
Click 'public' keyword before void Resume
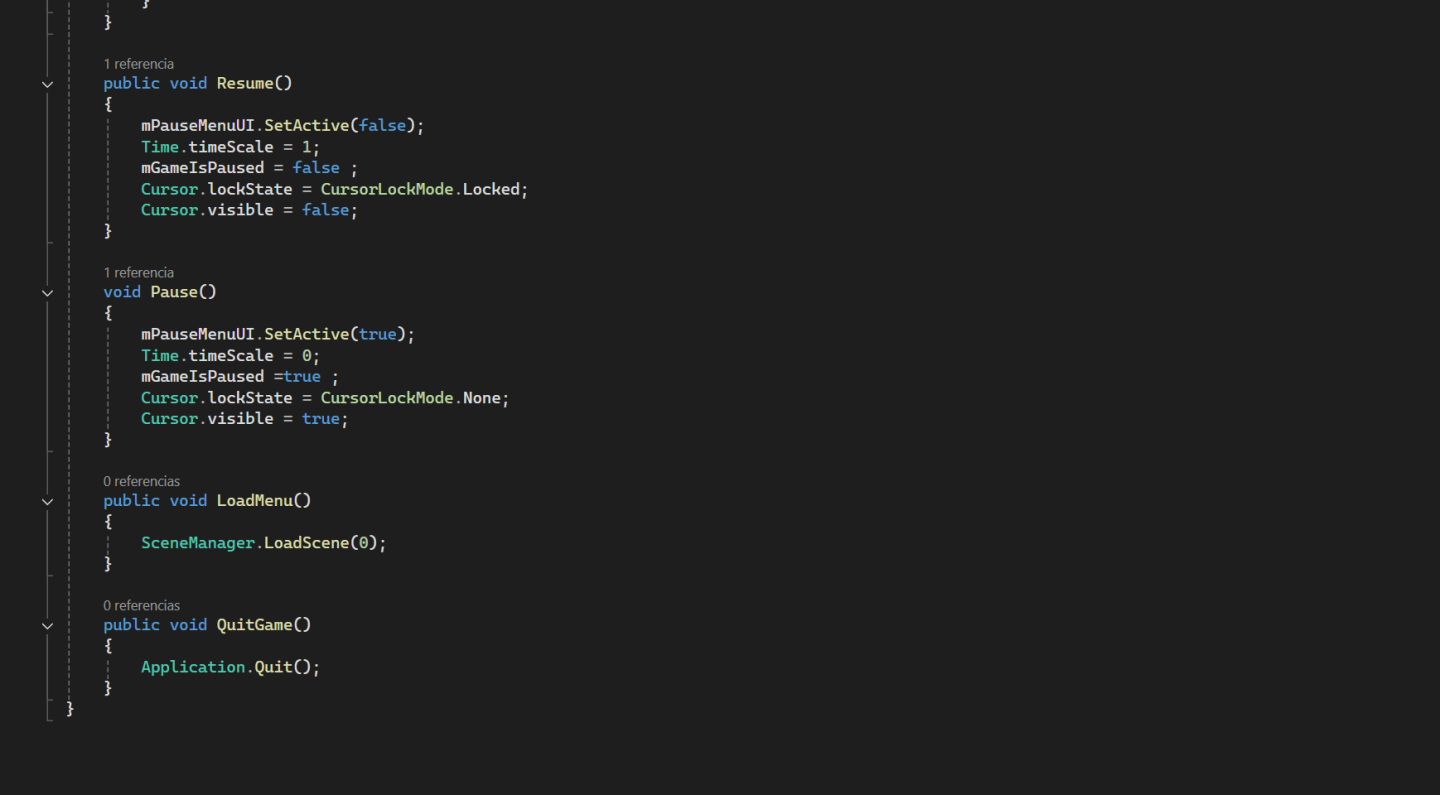132,83
